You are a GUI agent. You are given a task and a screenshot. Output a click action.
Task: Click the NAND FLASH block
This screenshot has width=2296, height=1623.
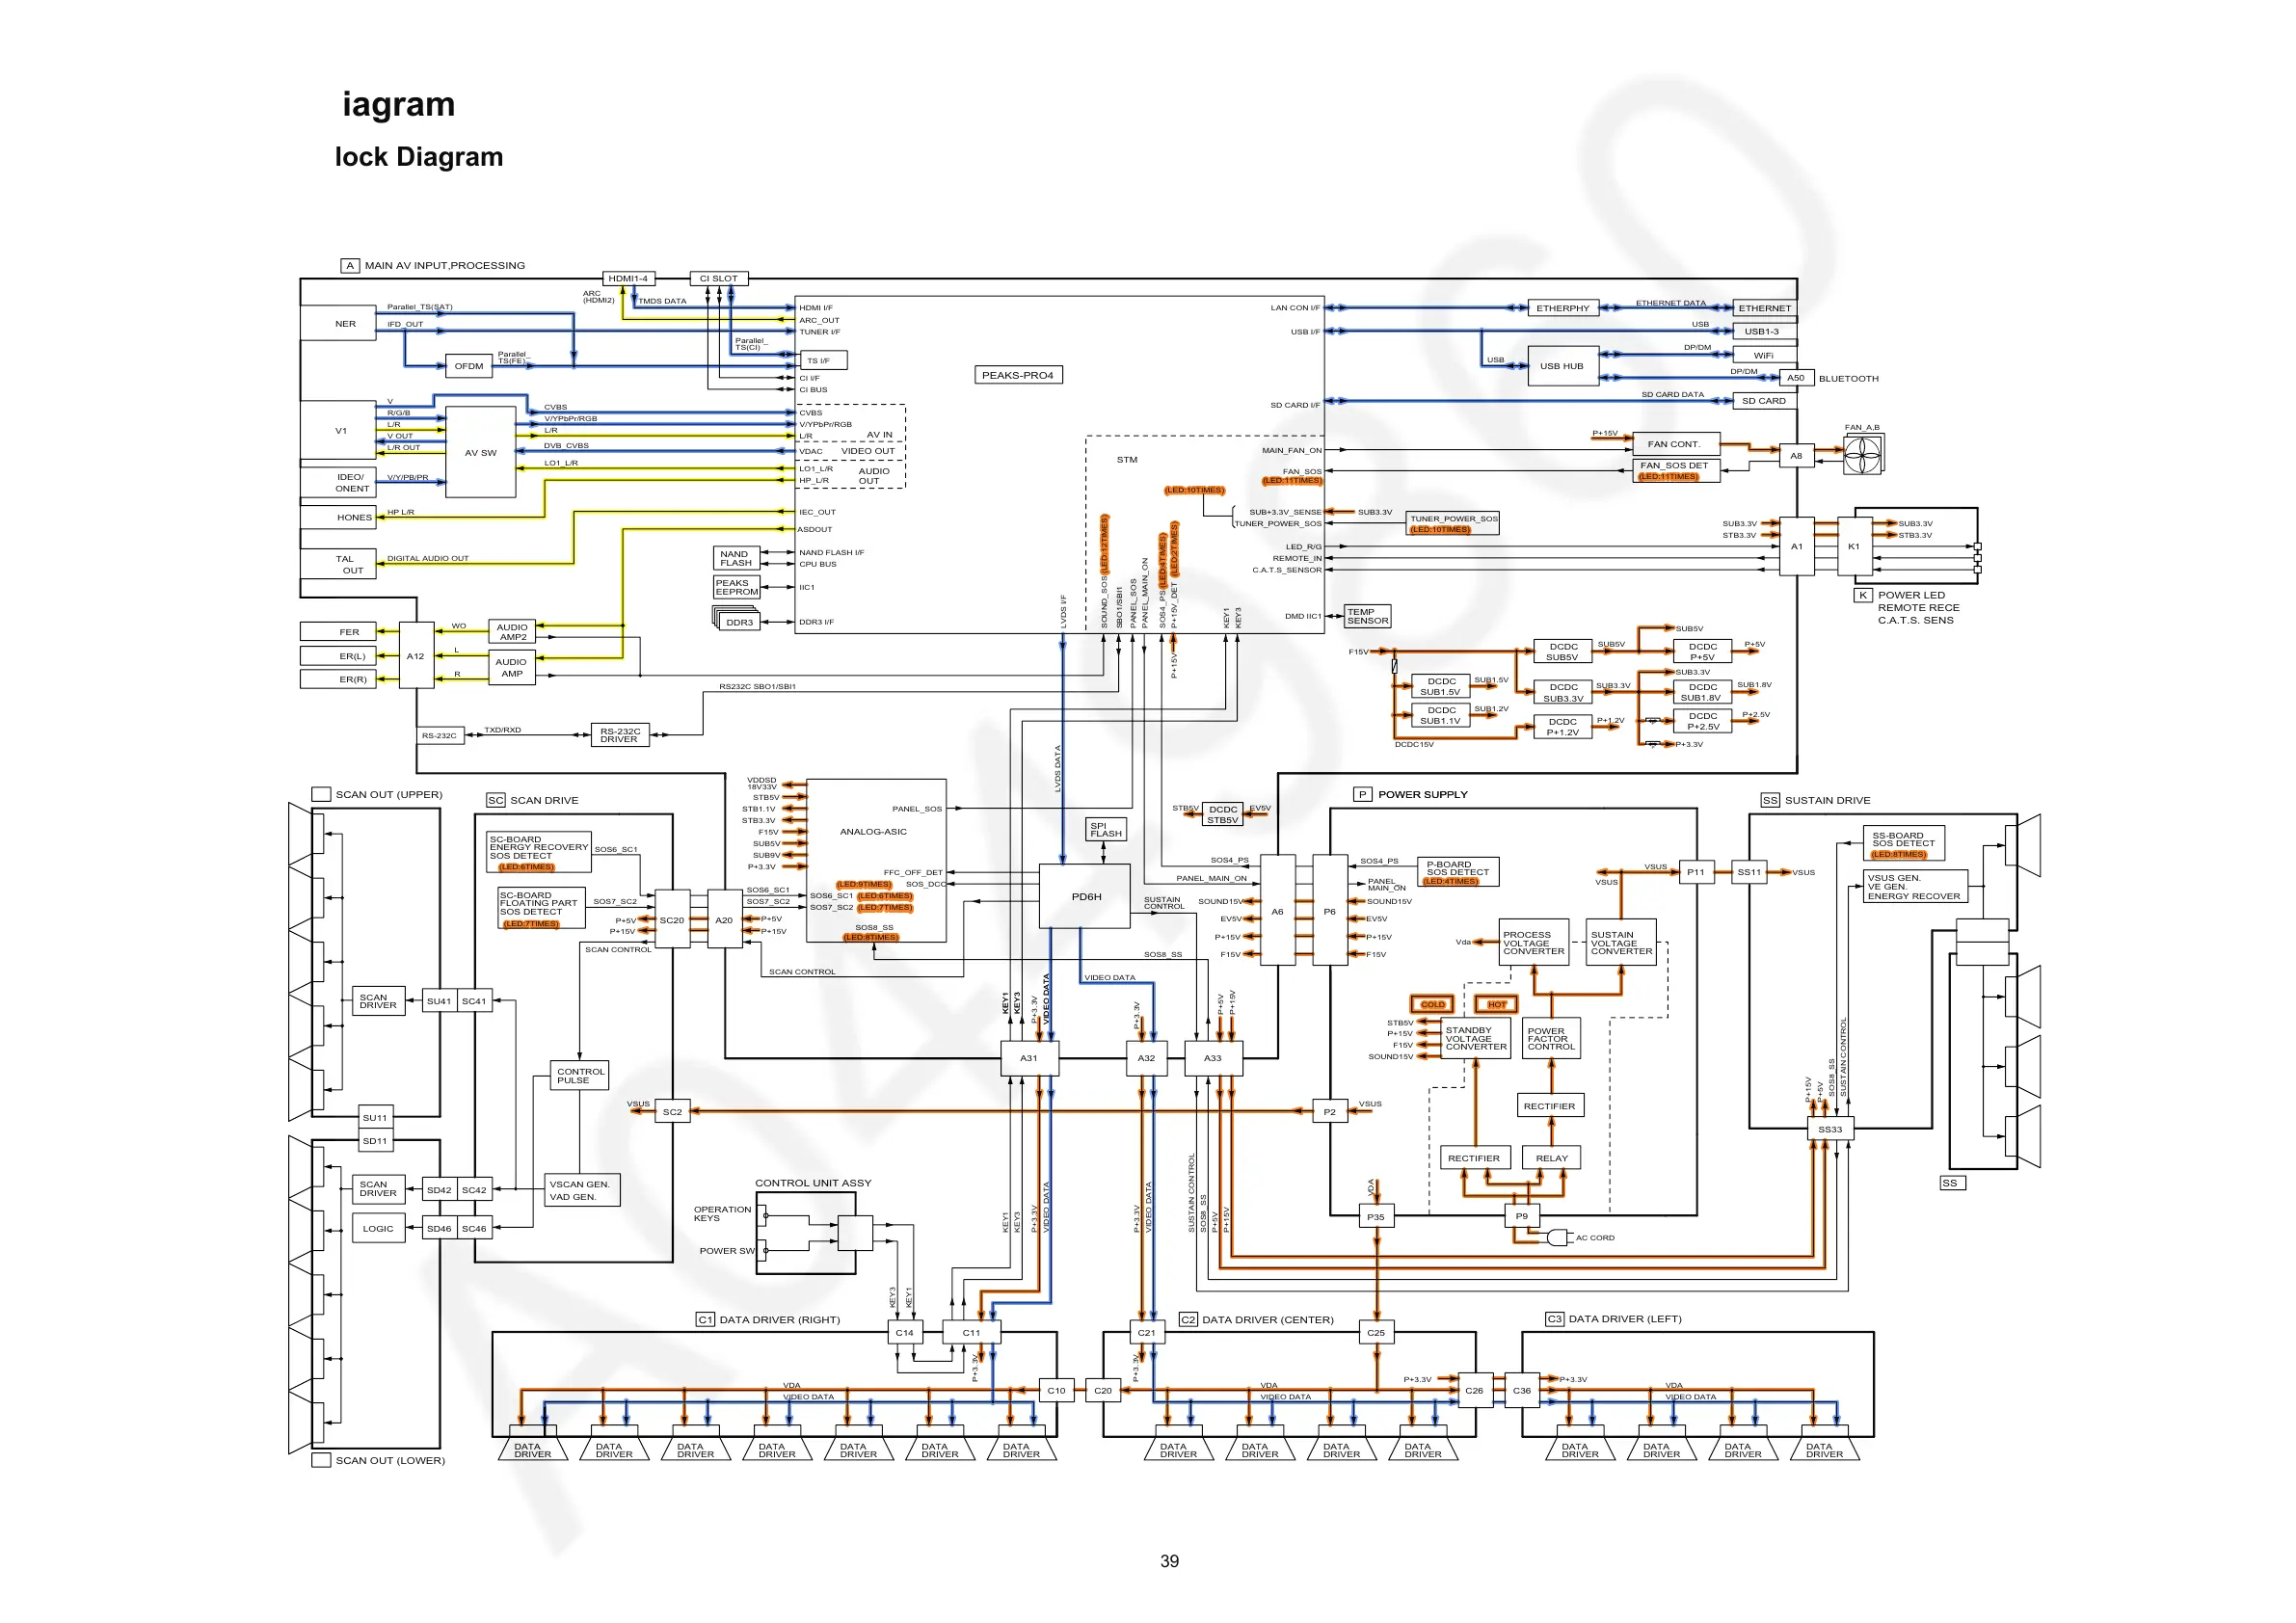tap(735, 558)
